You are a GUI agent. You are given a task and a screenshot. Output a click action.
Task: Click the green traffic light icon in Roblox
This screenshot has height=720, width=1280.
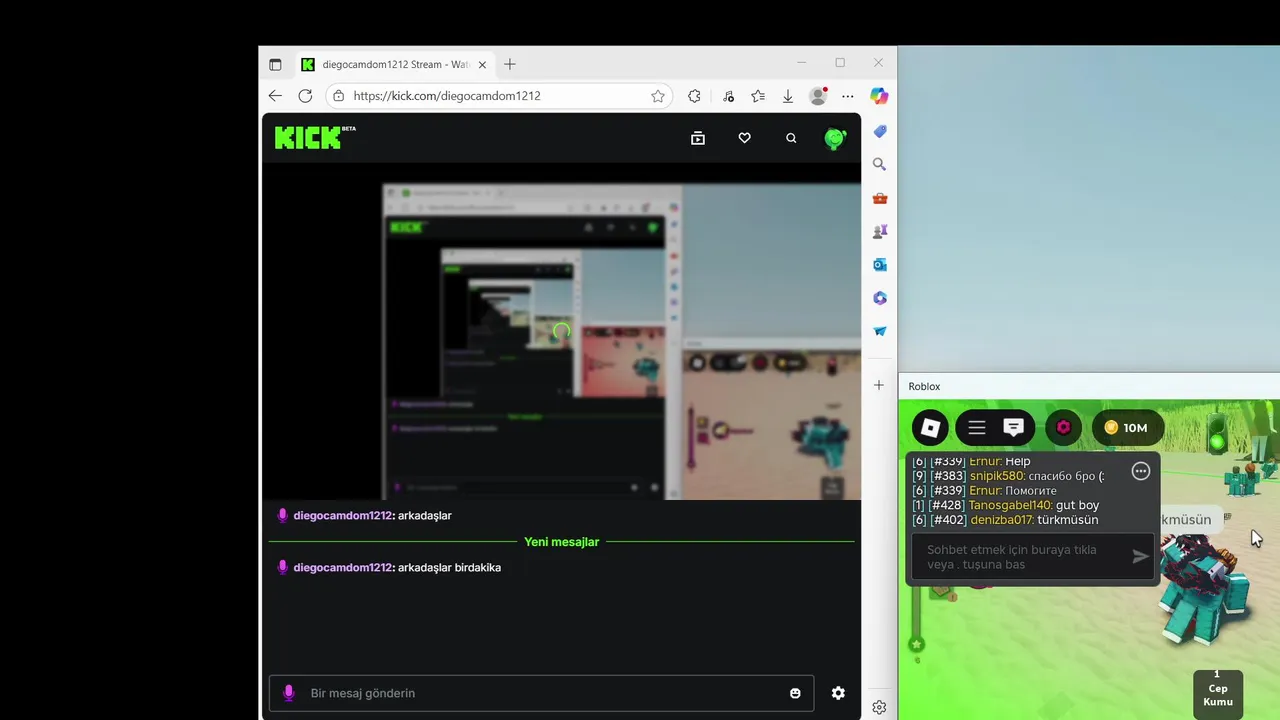(1217, 436)
